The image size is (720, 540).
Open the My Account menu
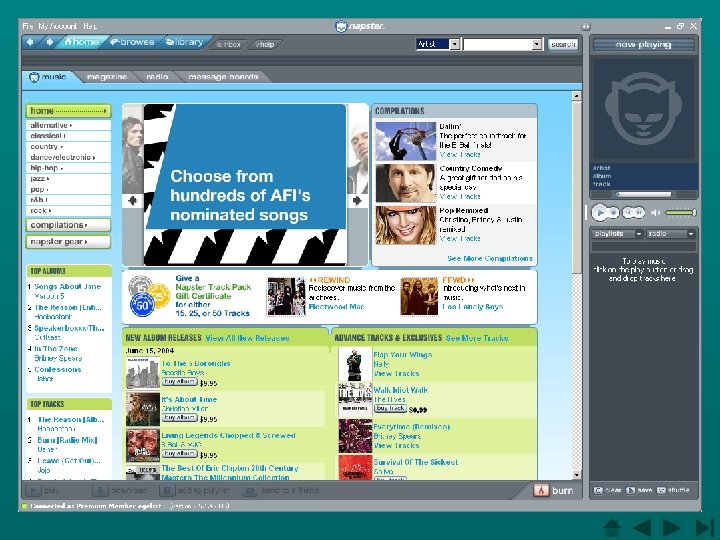coord(57,26)
